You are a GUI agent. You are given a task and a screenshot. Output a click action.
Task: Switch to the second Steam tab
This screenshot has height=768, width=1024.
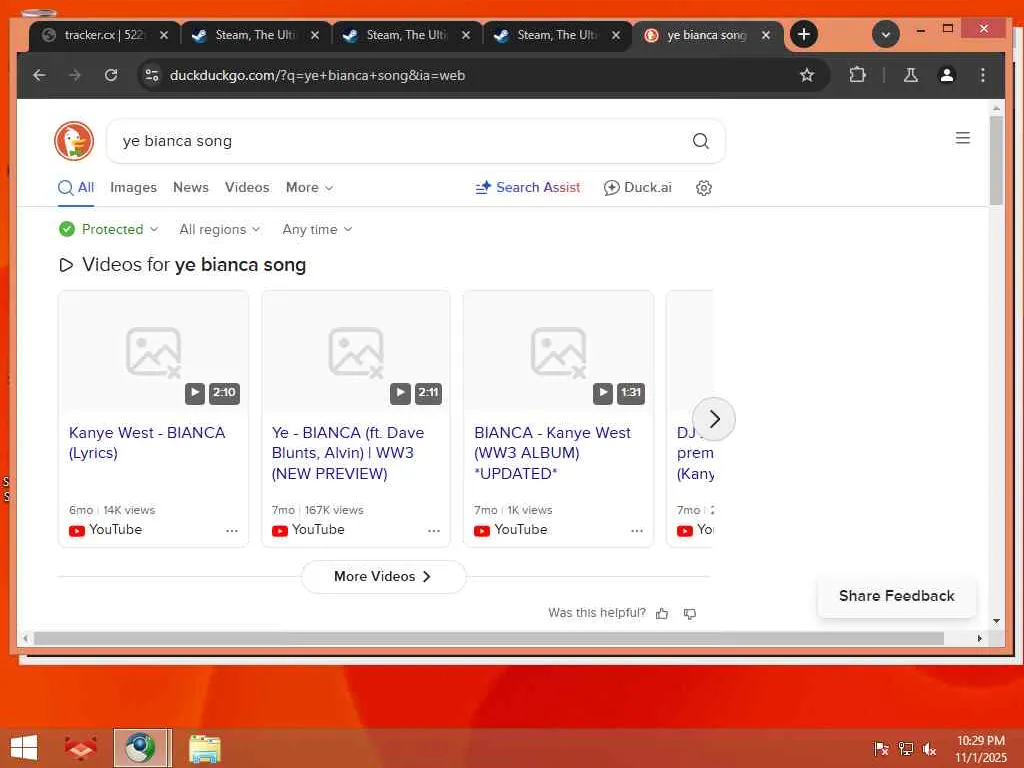(x=405, y=35)
